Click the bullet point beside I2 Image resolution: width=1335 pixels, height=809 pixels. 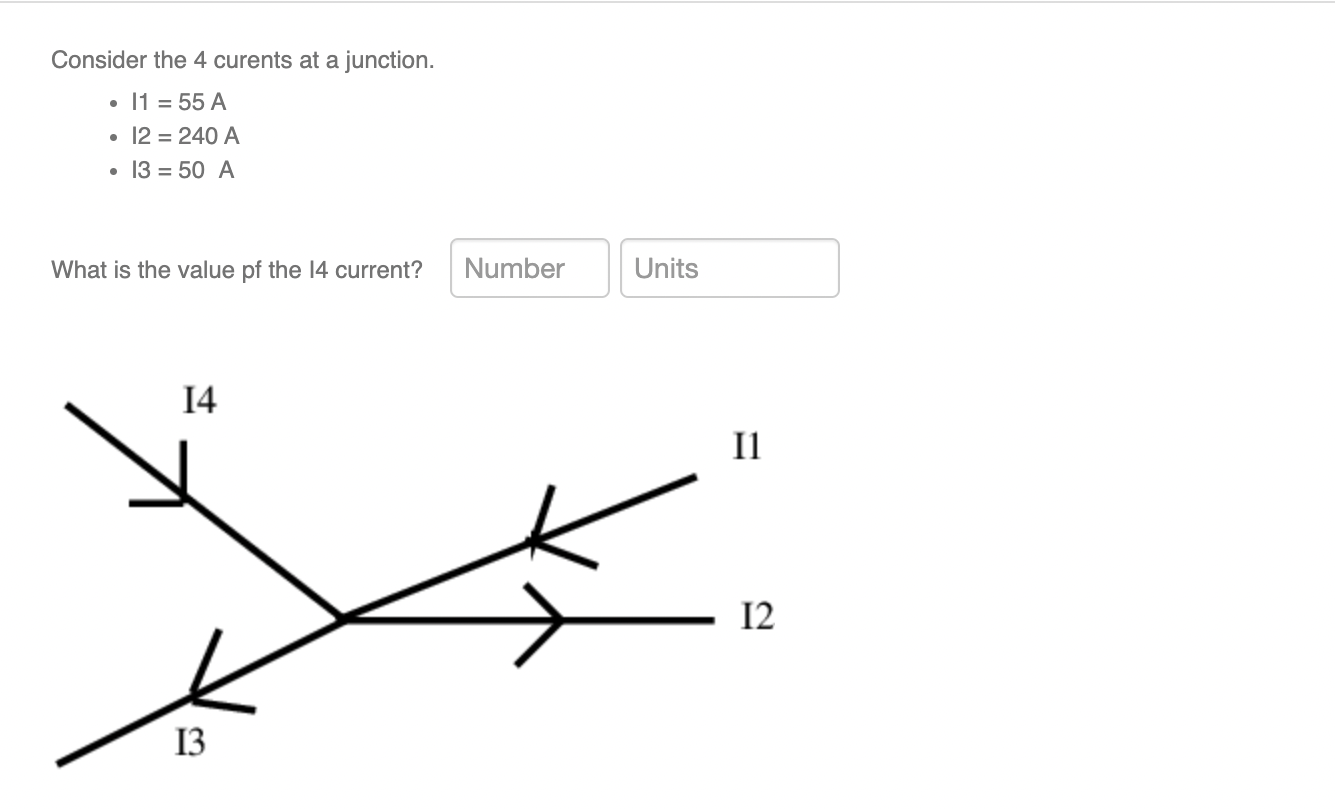[113, 136]
